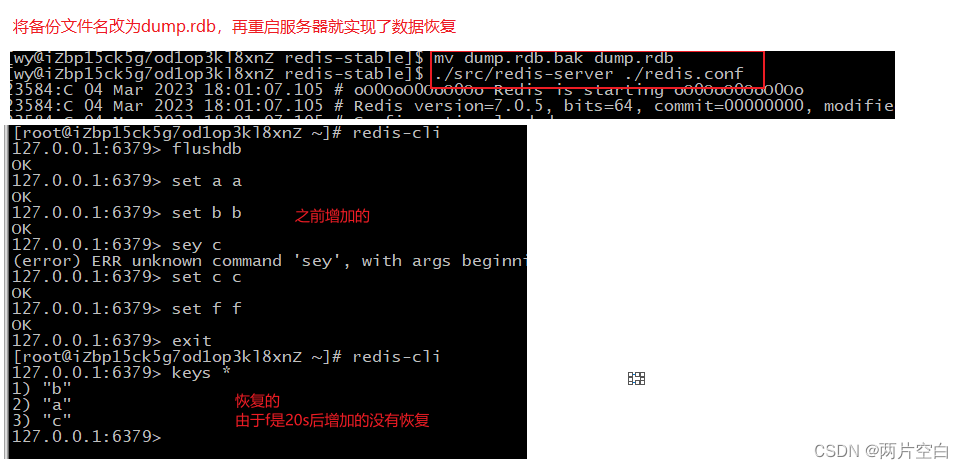
Task: Click the red heading about renaming dump.rdb
Action: point(234,27)
